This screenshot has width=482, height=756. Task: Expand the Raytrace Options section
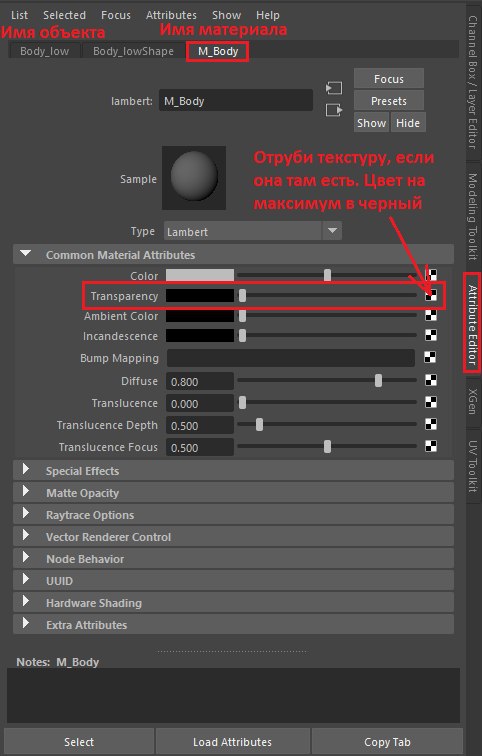click(26, 514)
